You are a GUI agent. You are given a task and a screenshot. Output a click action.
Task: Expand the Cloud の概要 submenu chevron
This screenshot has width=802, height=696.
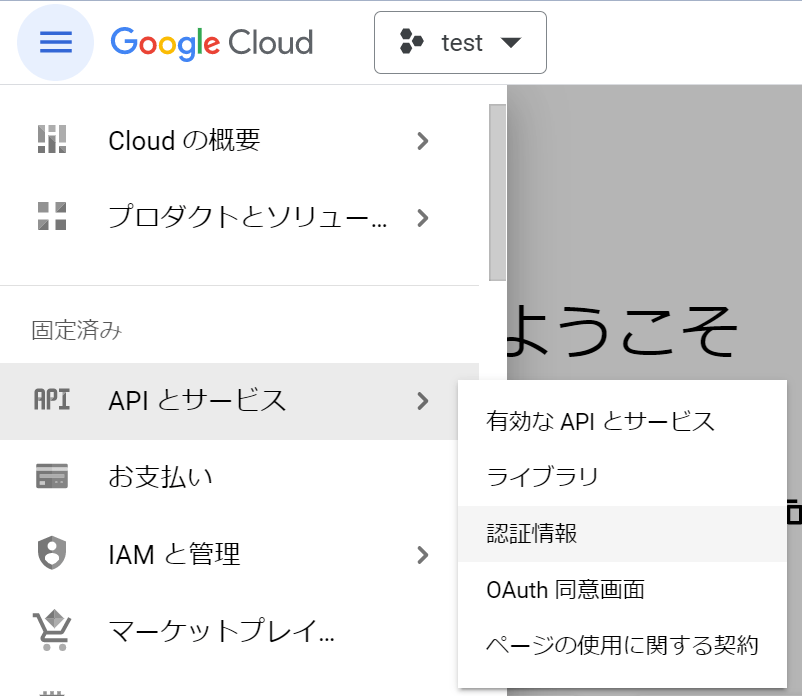point(422,141)
